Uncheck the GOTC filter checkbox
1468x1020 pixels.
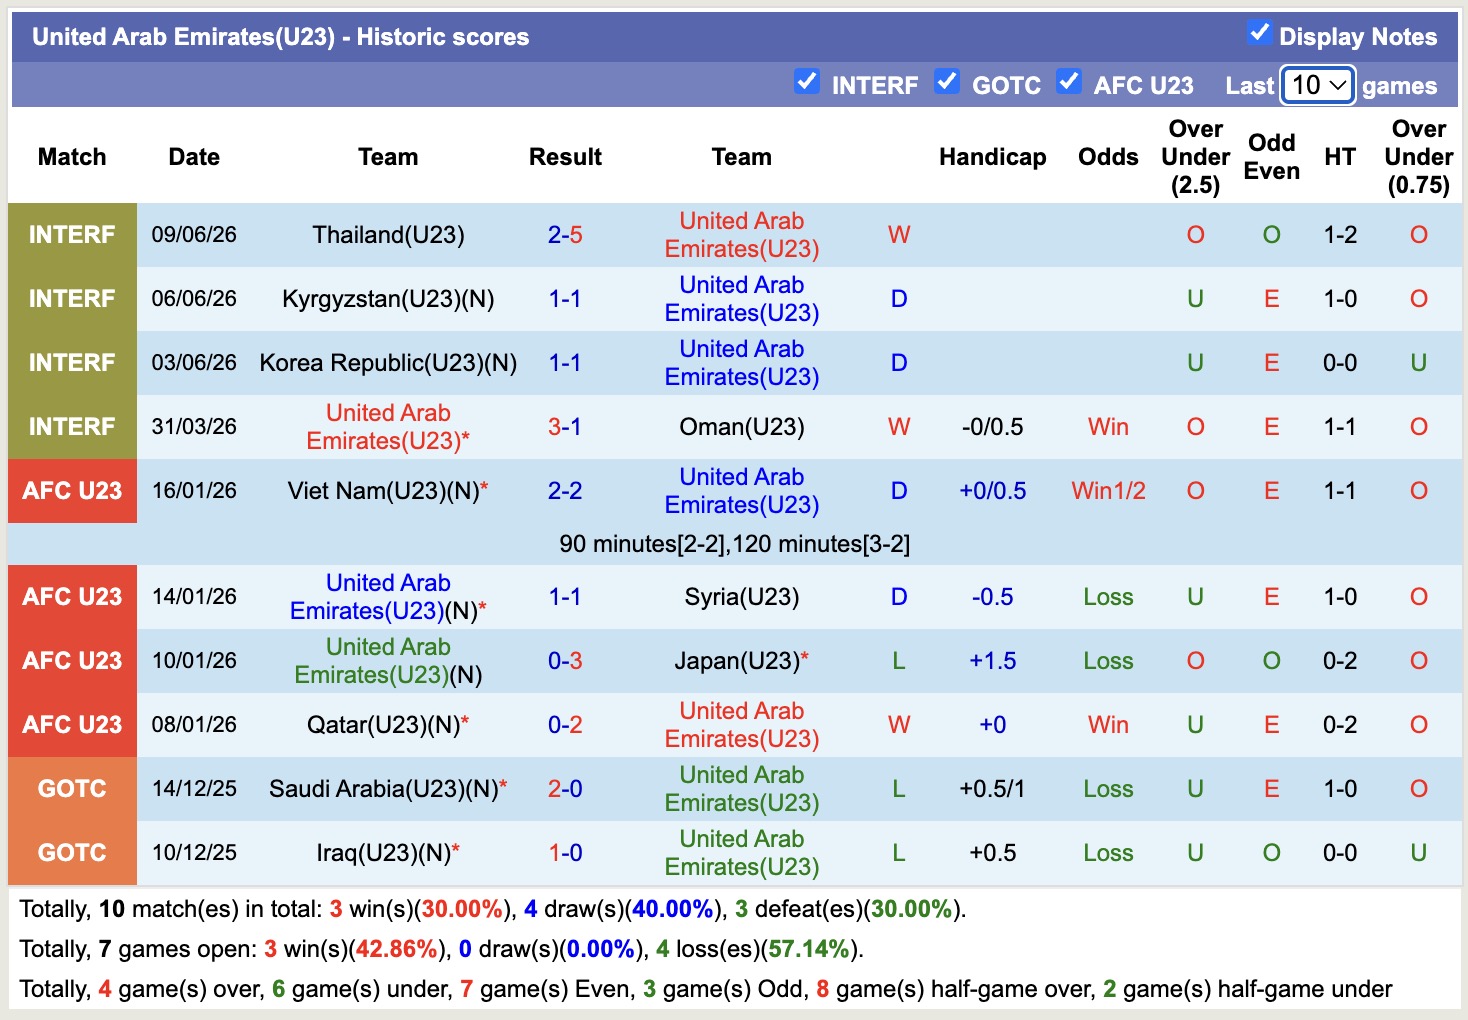click(x=946, y=82)
